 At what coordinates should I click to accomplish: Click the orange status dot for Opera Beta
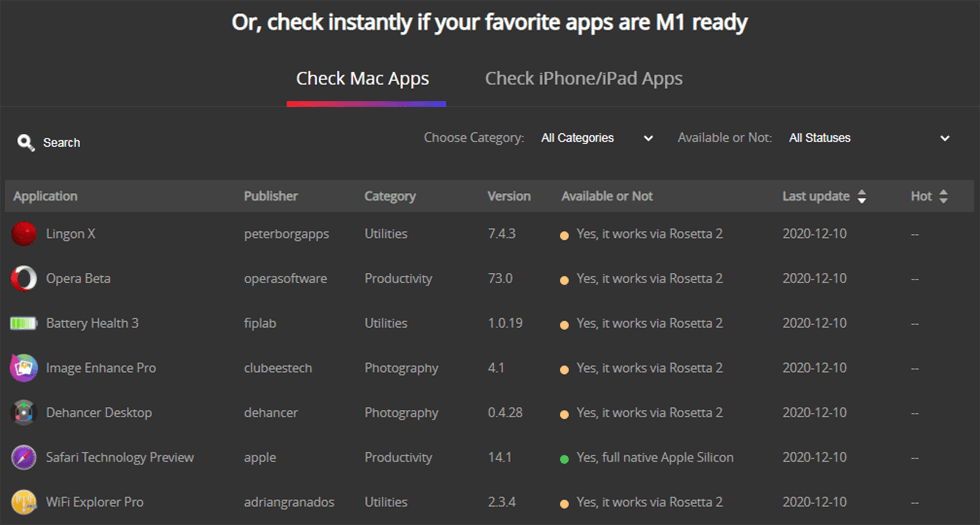coord(564,281)
